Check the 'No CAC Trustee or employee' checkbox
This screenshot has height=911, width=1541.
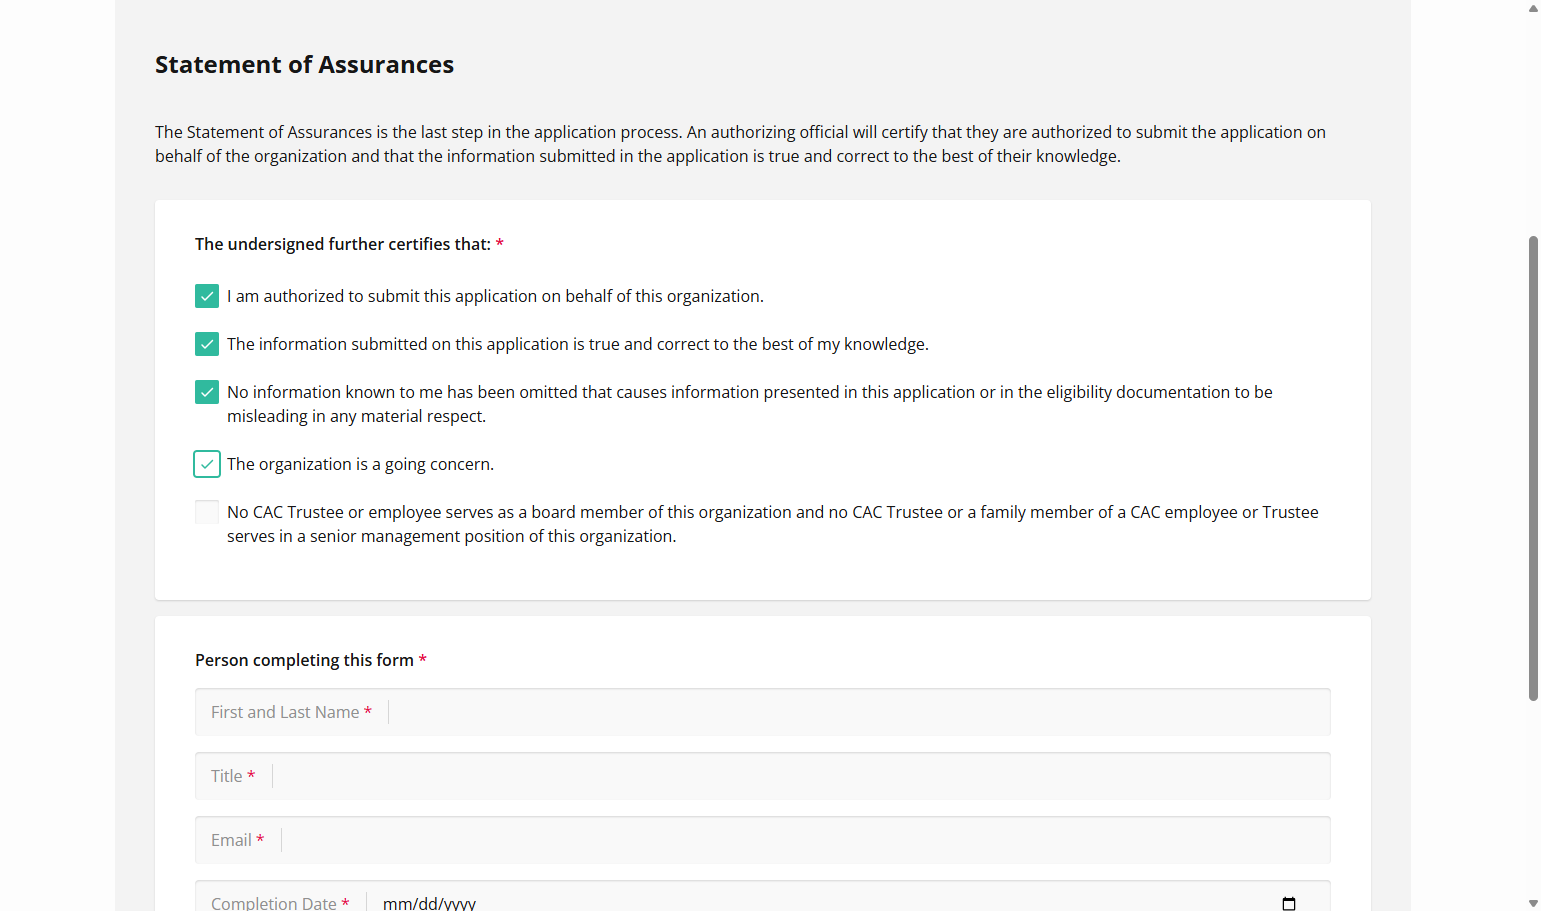(207, 512)
